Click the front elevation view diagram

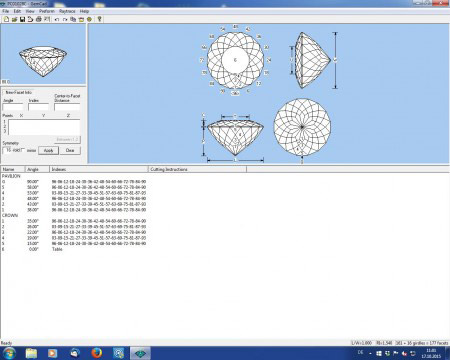pos(235,137)
